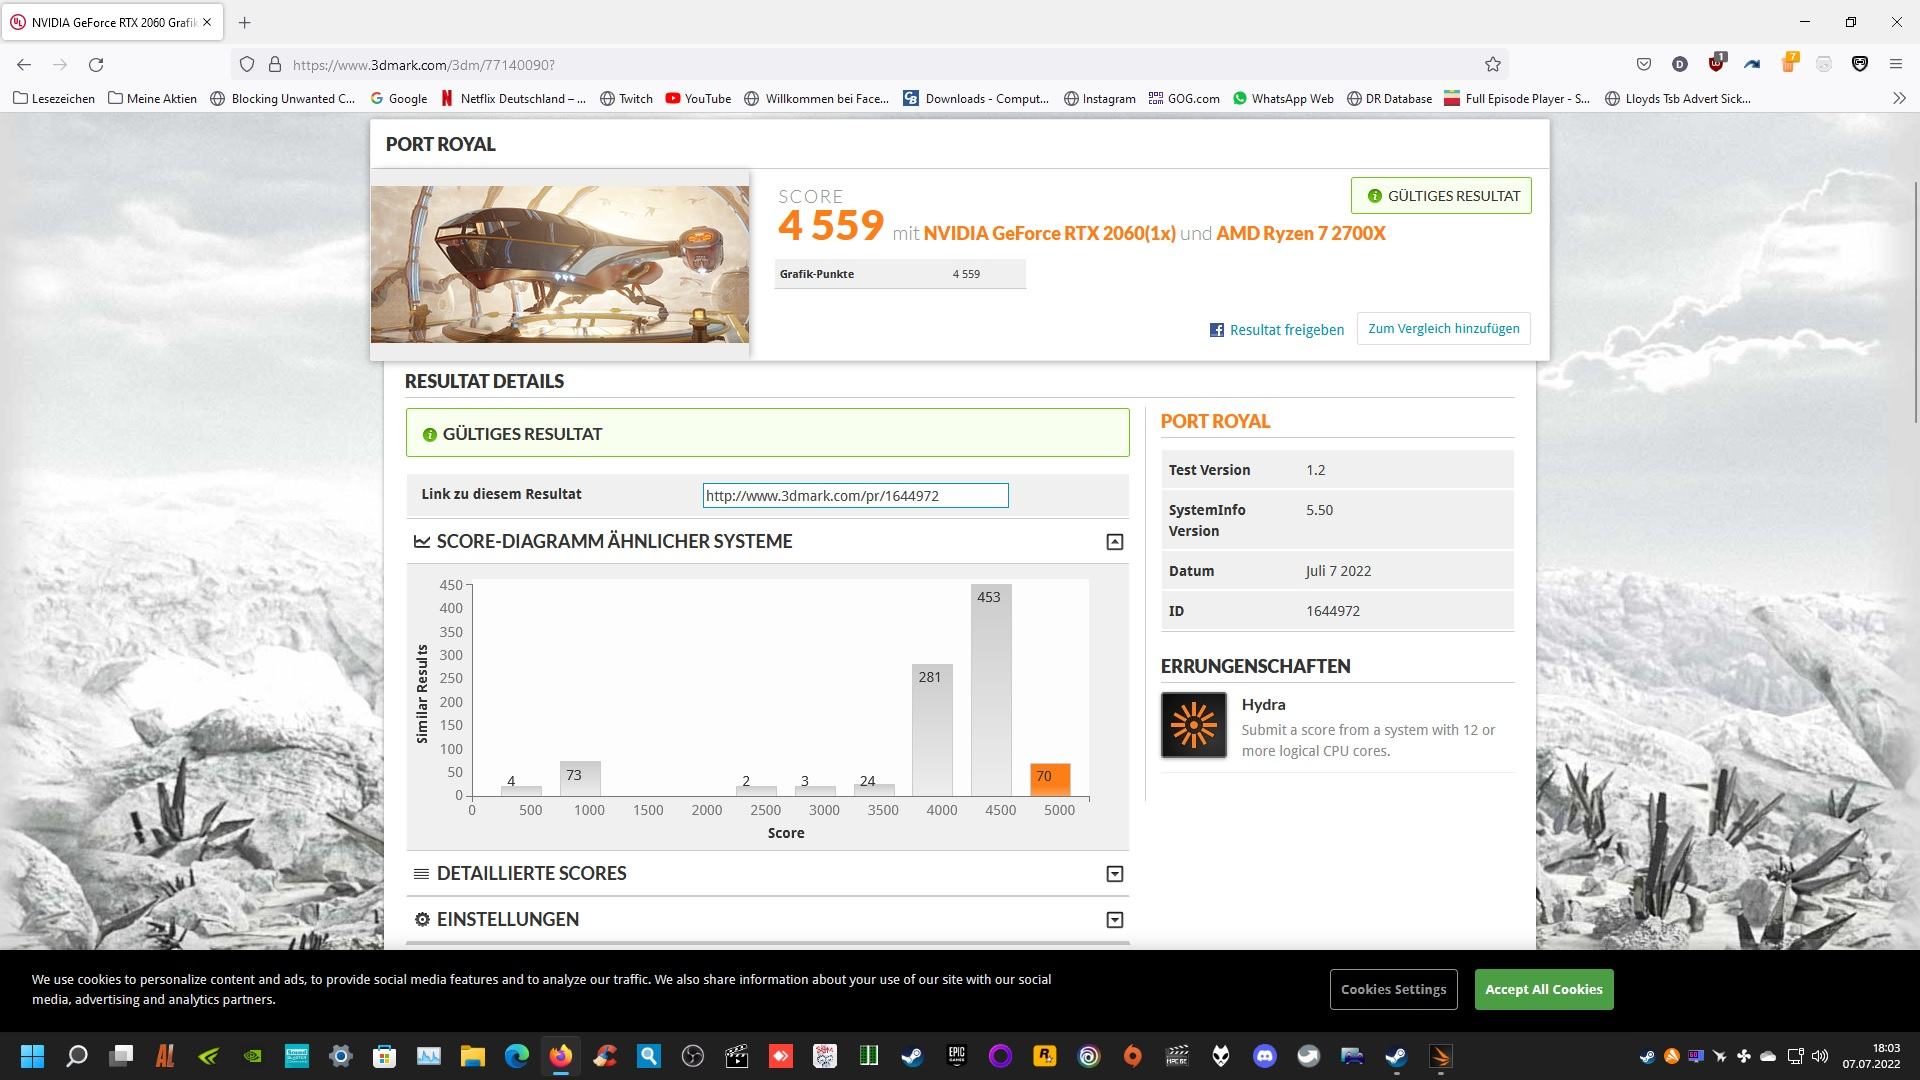Open Windows Start menu
The height and width of the screenshot is (1080, 1920).
[x=32, y=1056]
